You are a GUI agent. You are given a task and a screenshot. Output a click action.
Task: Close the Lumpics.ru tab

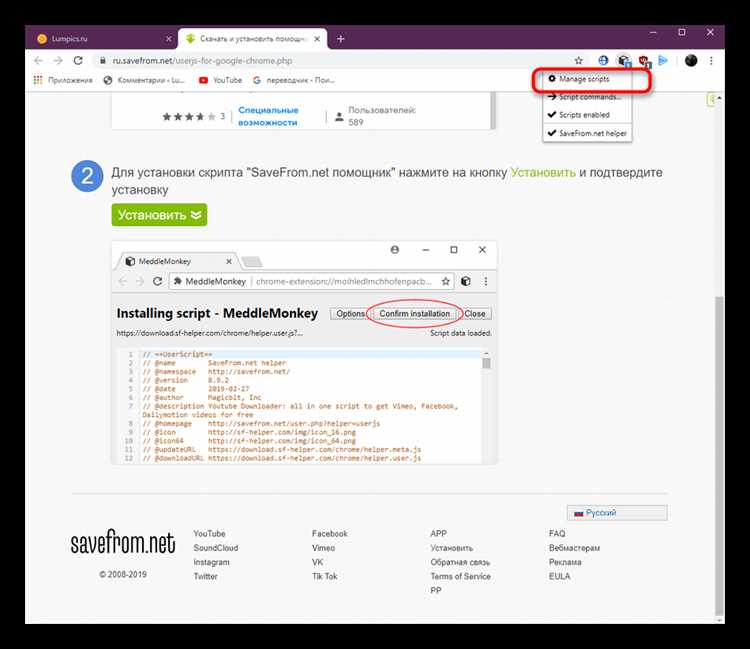pos(168,39)
